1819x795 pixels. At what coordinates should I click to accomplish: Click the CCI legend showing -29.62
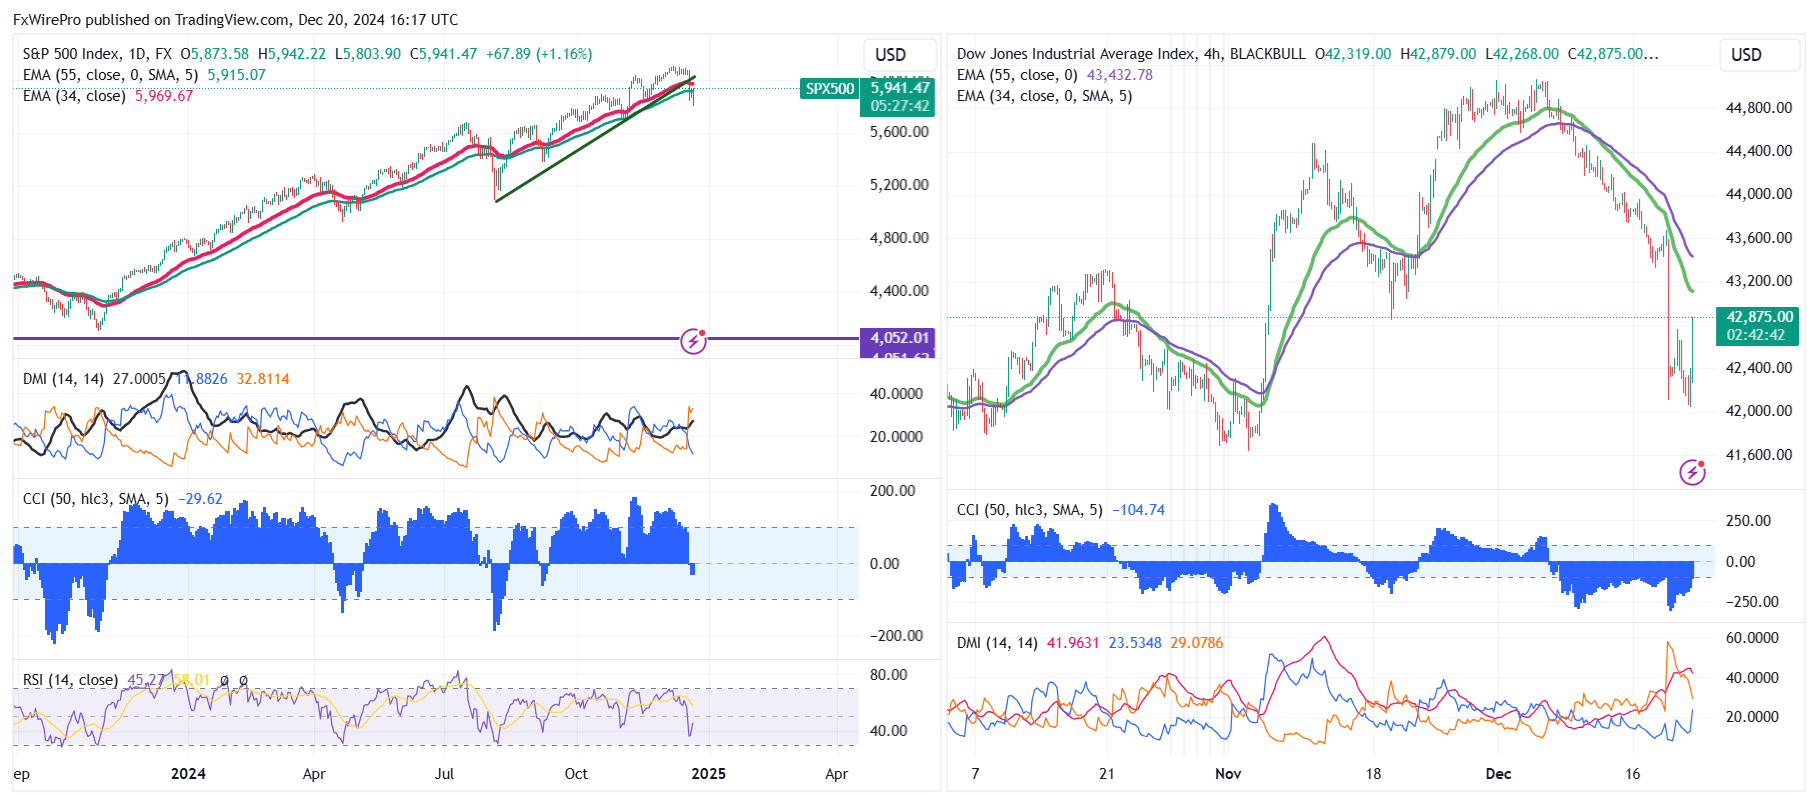tap(122, 499)
